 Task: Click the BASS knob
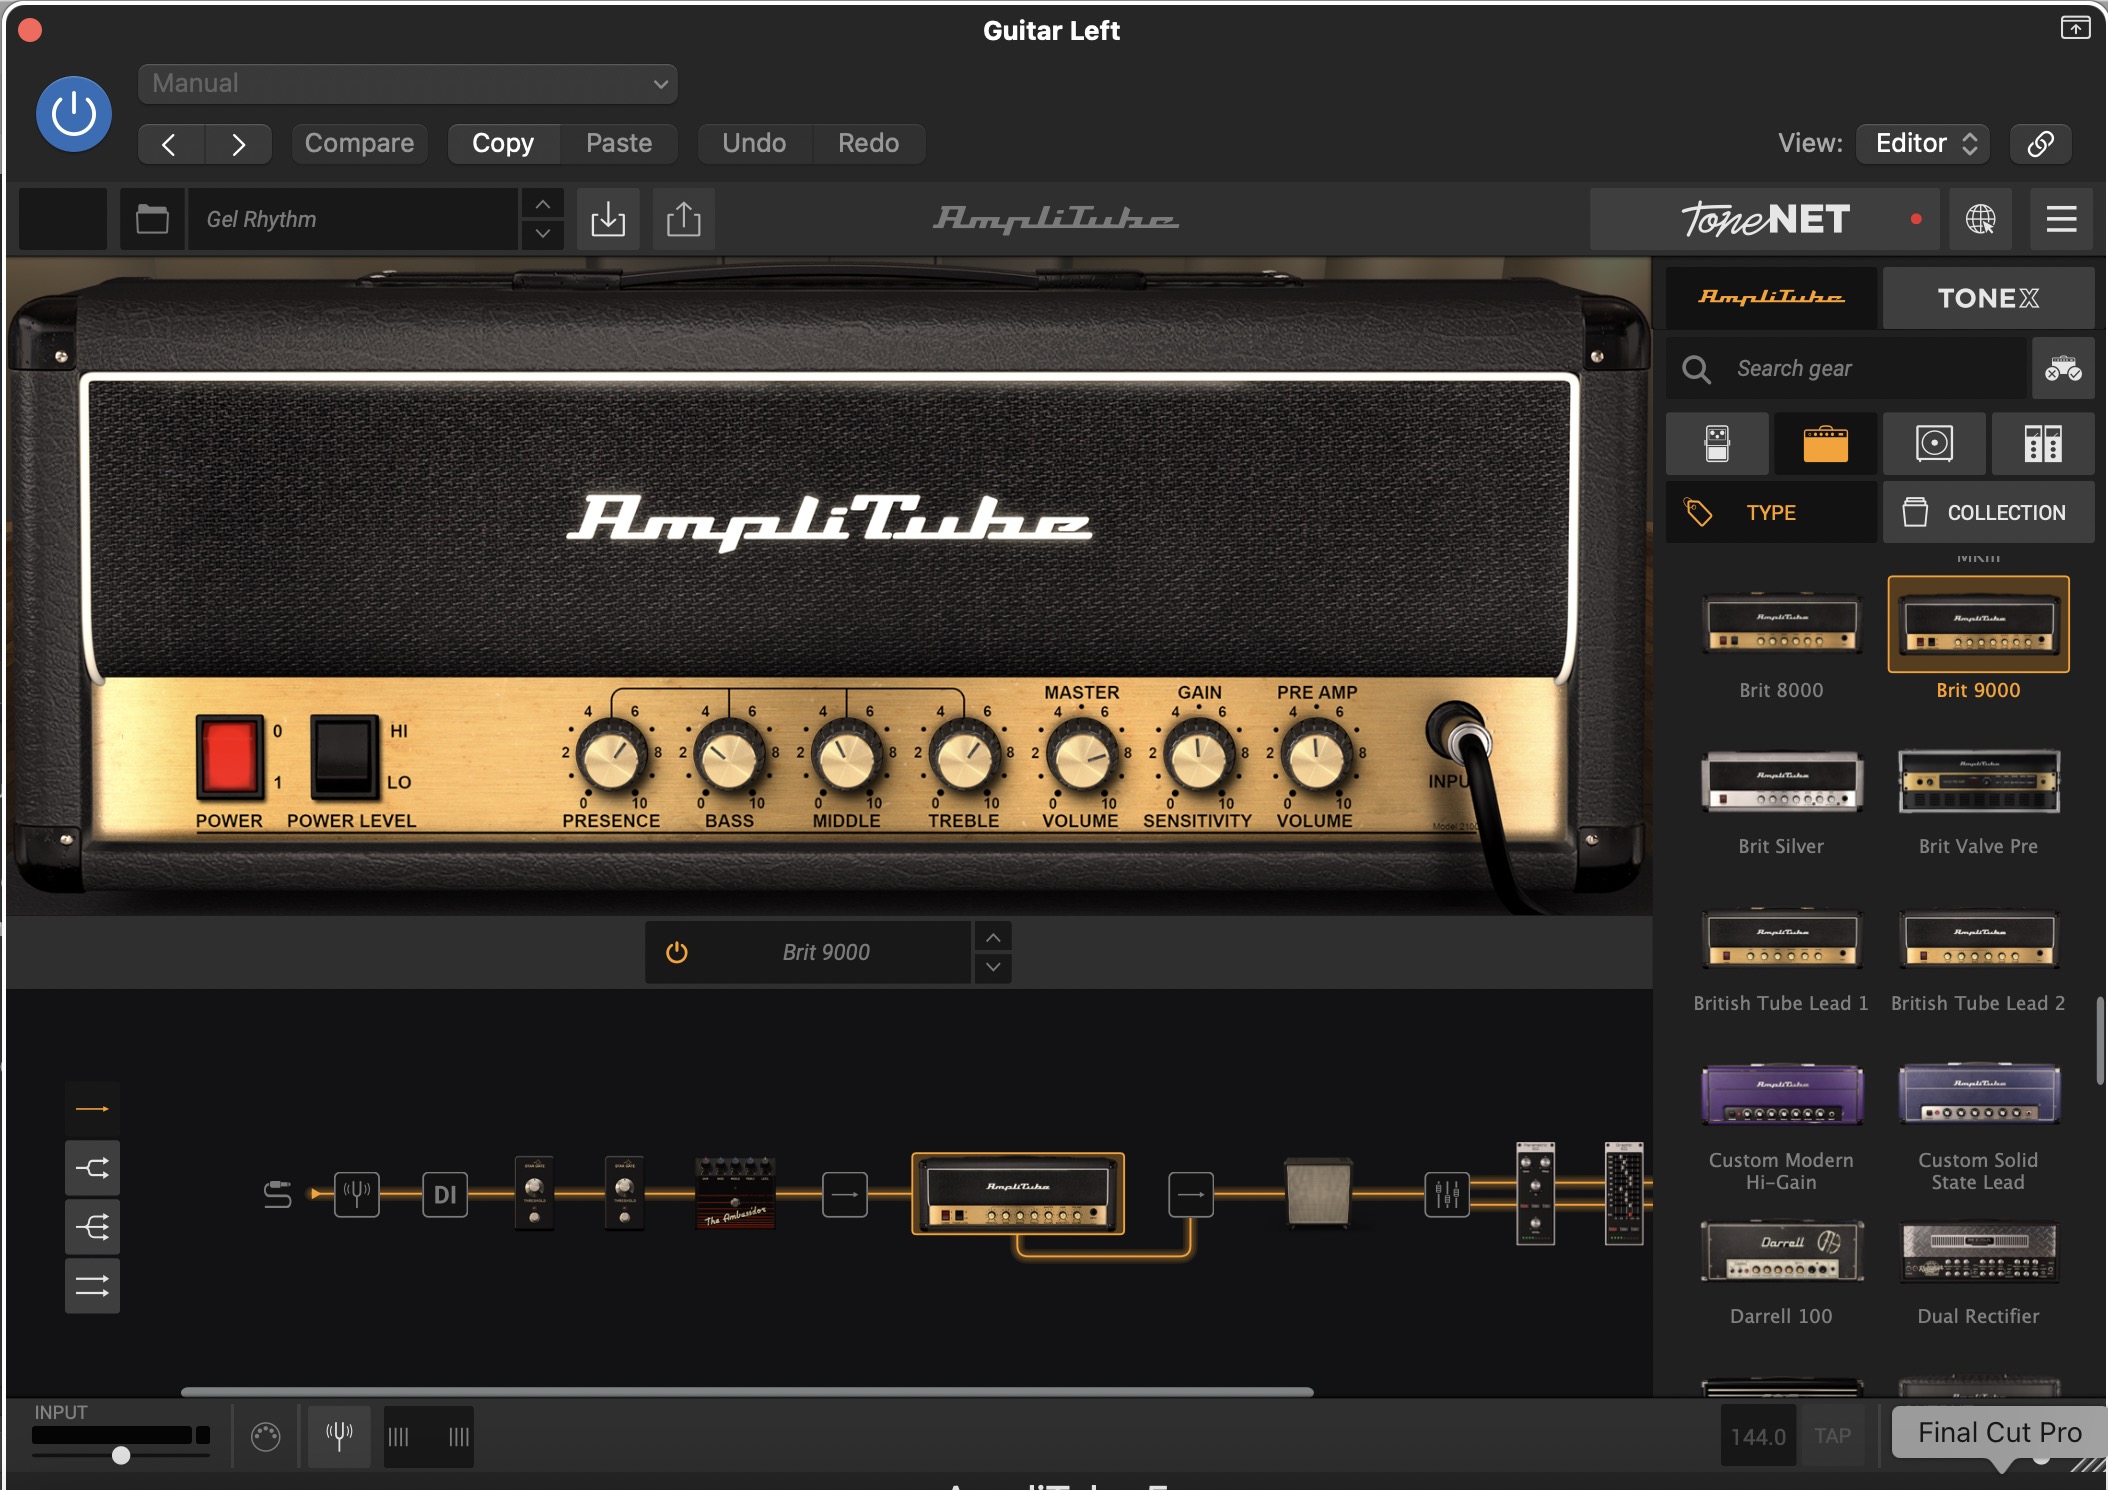[x=729, y=759]
